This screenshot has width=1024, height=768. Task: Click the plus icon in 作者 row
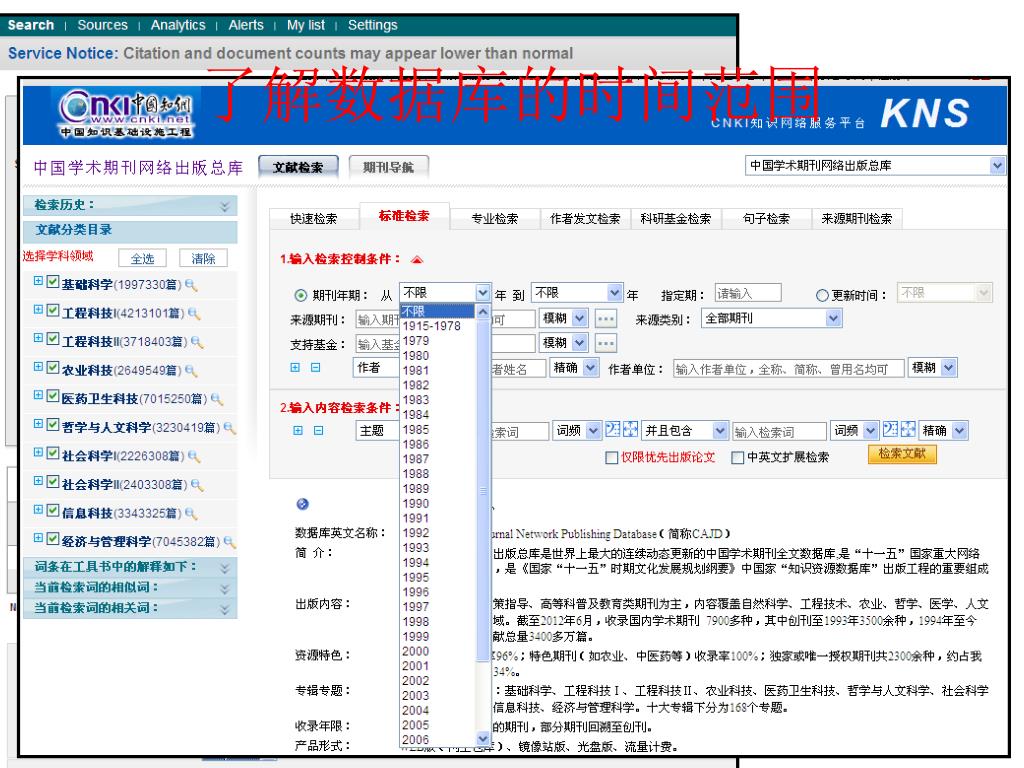[295, 368]
